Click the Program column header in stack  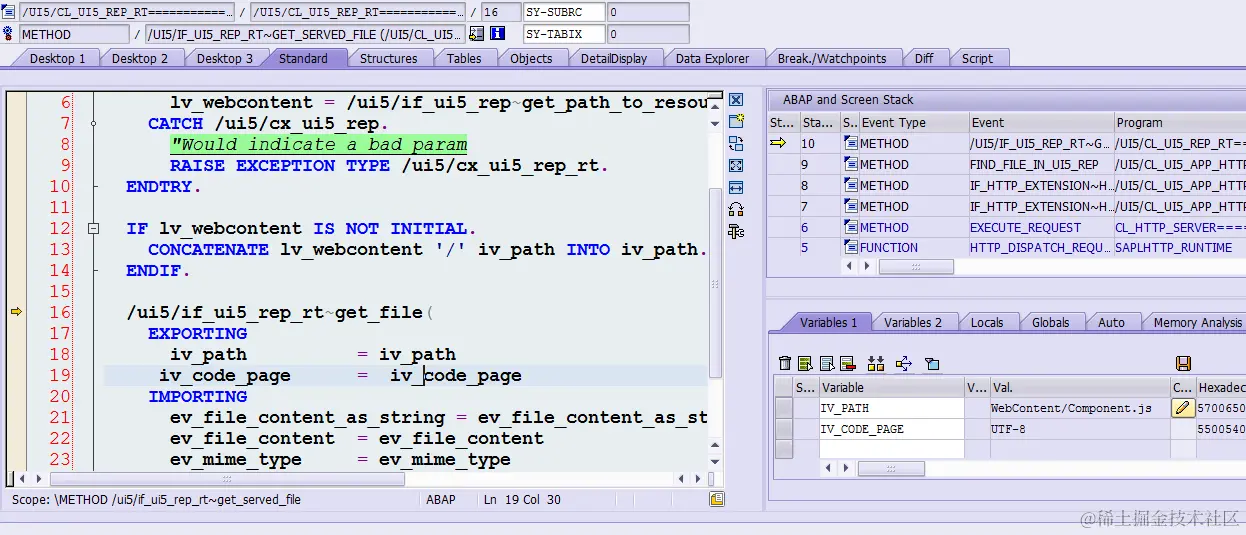tap(1180, 122)
